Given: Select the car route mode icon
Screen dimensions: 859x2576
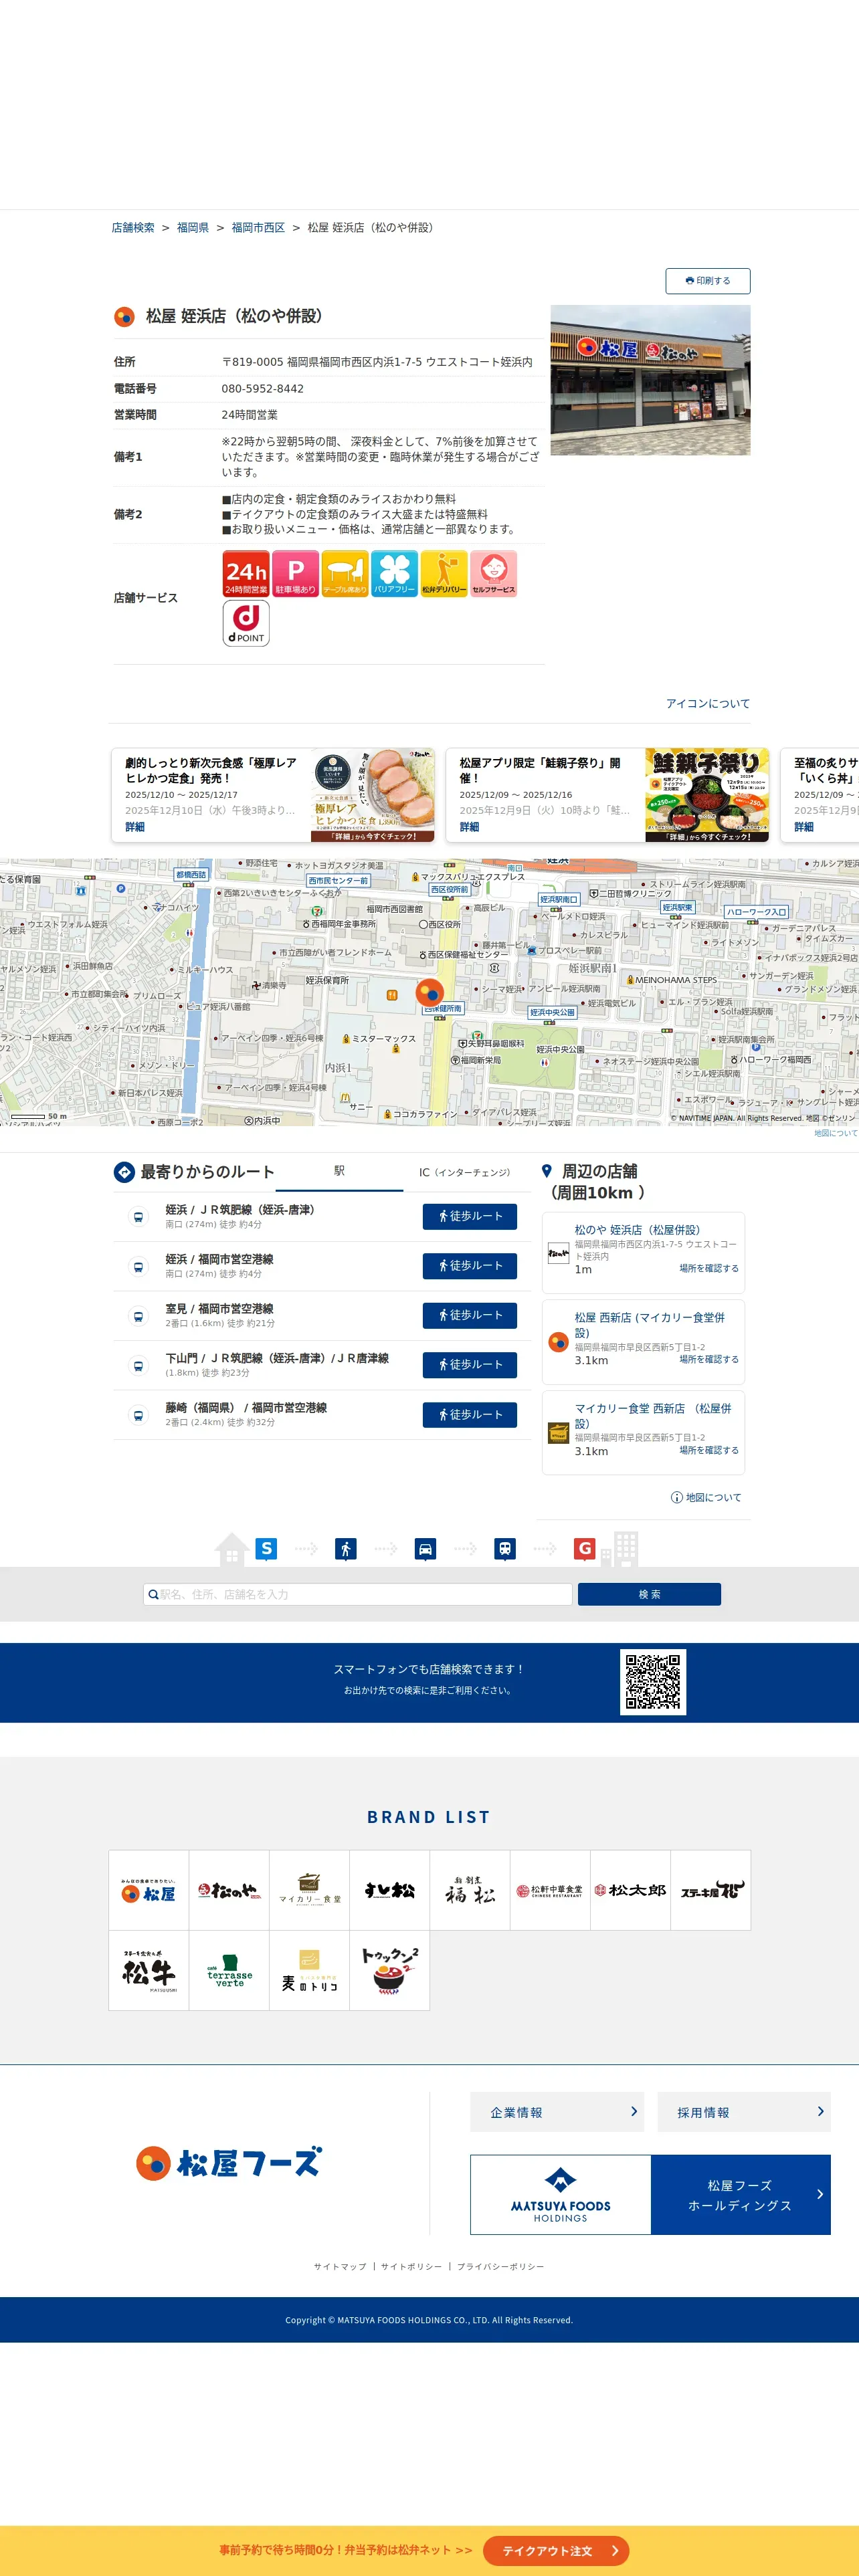Looking at the screenshot, I should point(425,1549).
